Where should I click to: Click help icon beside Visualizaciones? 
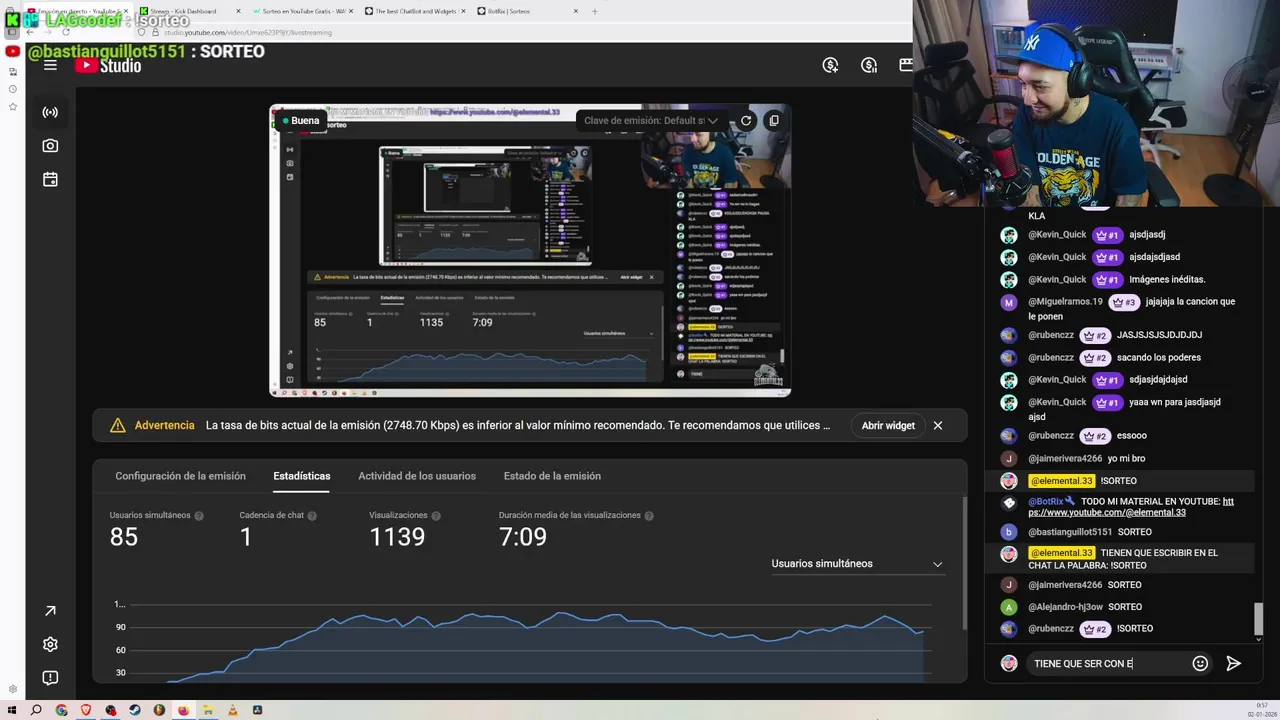(436, 516)
